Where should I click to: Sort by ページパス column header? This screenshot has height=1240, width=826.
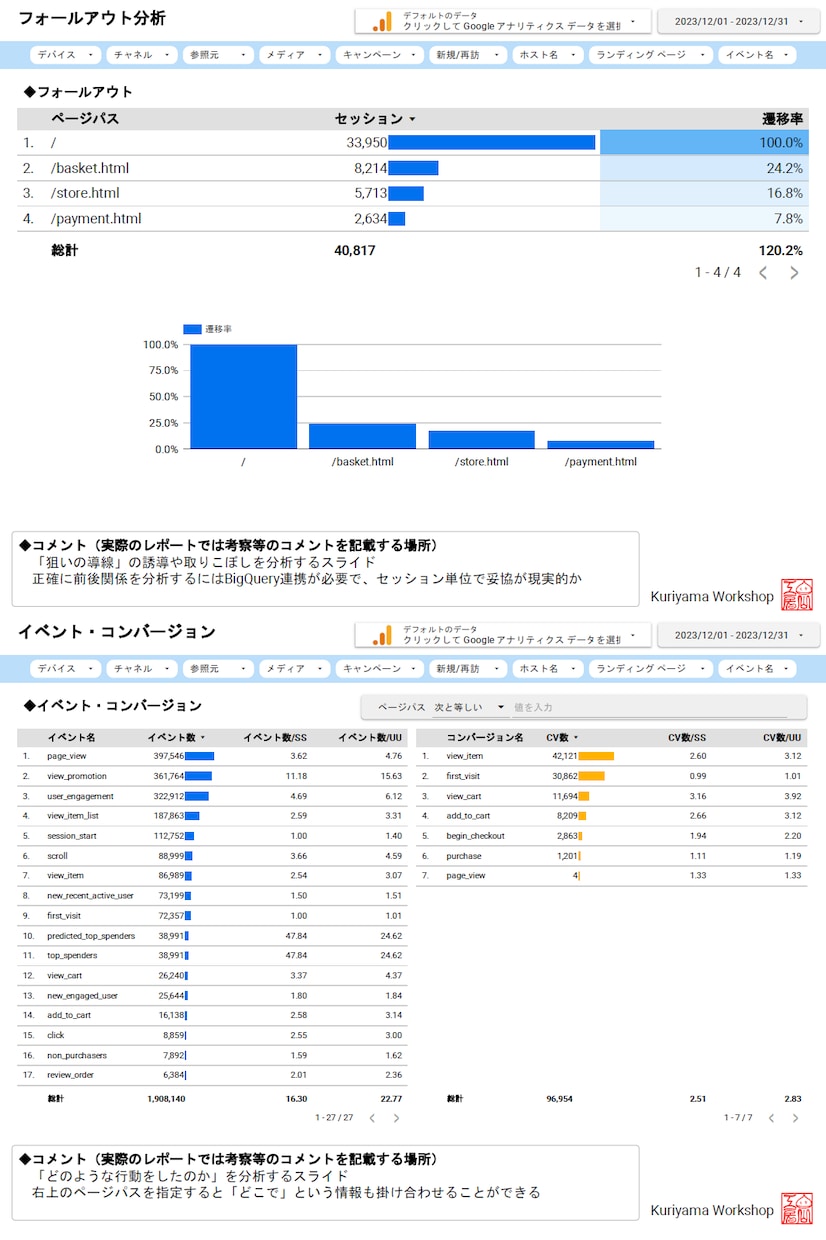85,119
